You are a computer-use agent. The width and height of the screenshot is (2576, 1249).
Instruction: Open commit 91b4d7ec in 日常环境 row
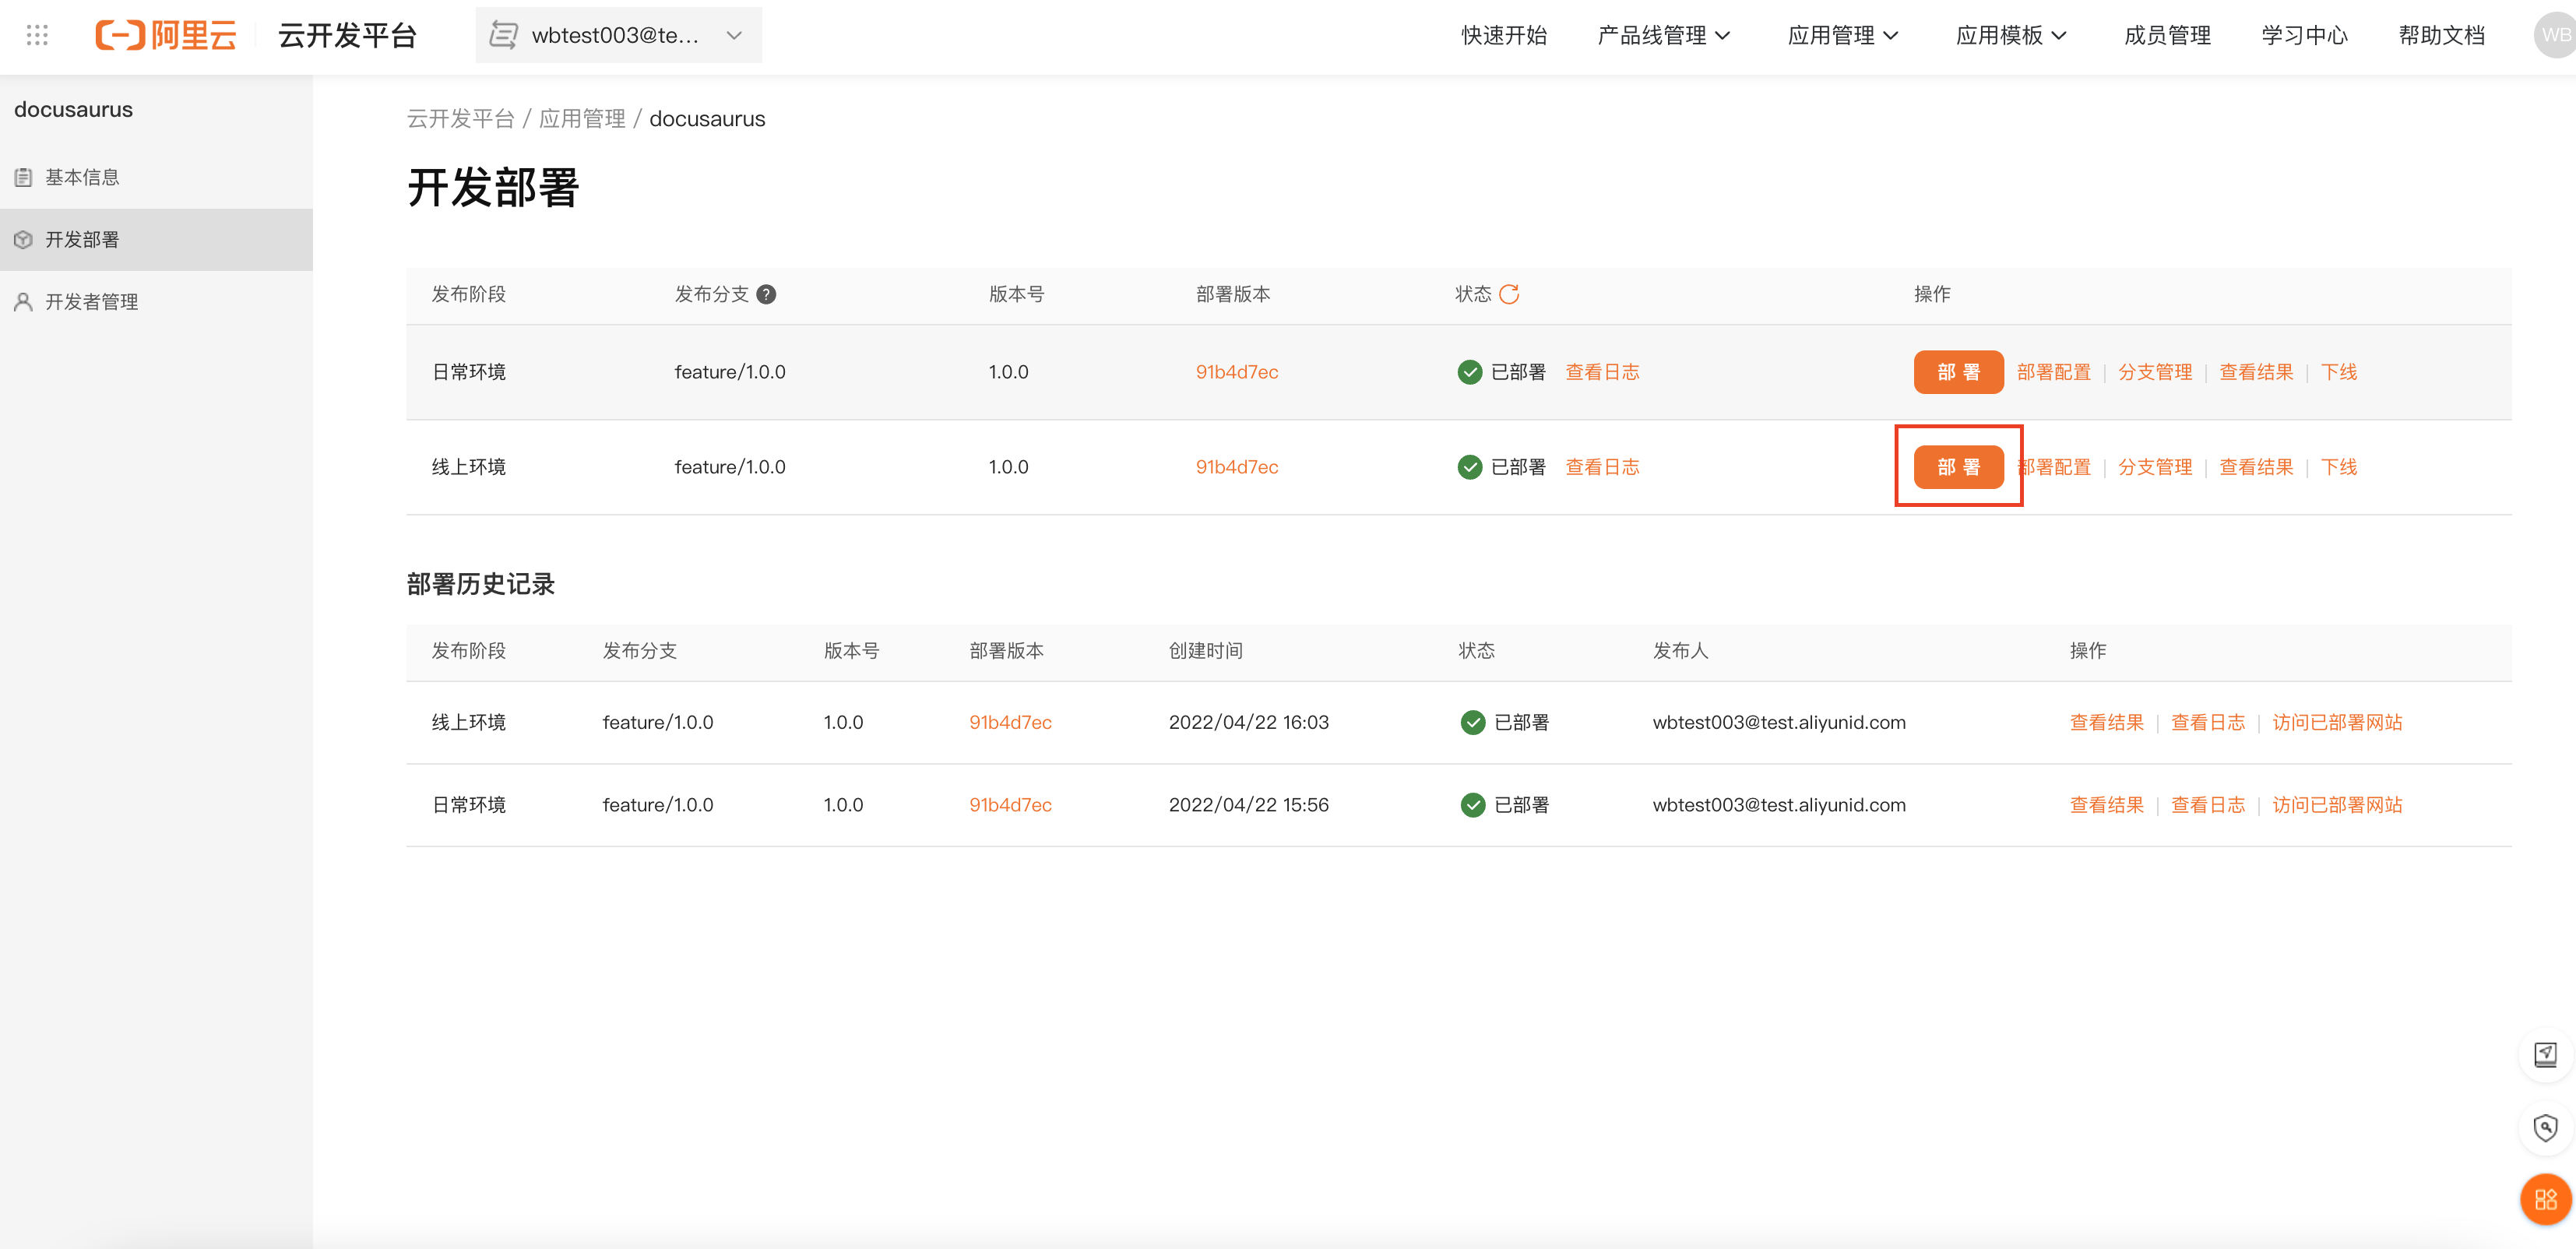coord(1237,372)
